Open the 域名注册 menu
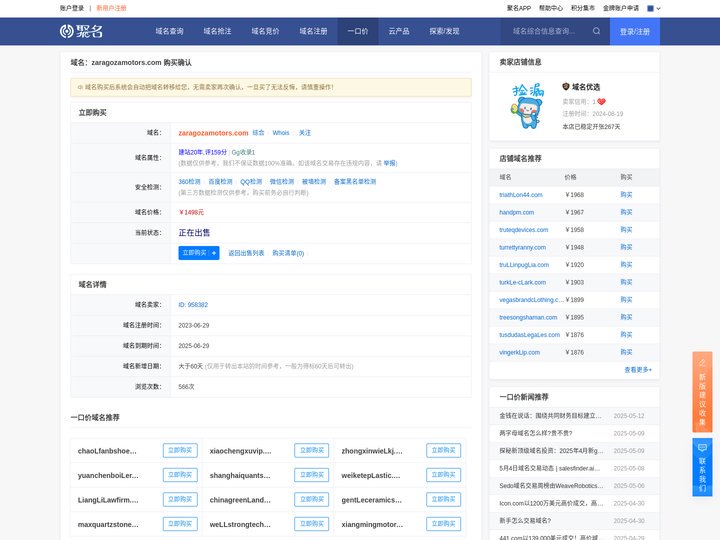Image resolution: width=720 pixels, height=540 pixels. click(x=313, y=31)
